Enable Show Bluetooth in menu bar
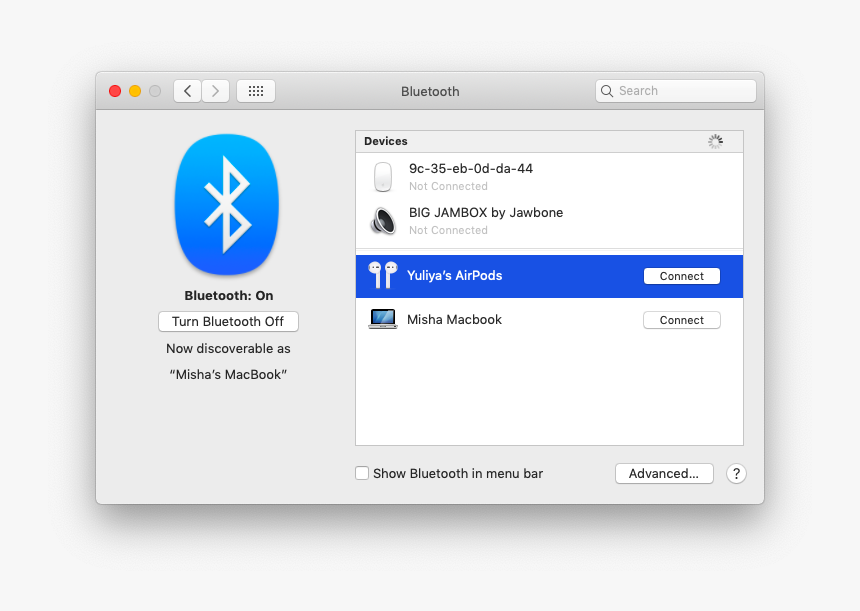The width and height of the screenshot is (860, 611). [362, 472]
